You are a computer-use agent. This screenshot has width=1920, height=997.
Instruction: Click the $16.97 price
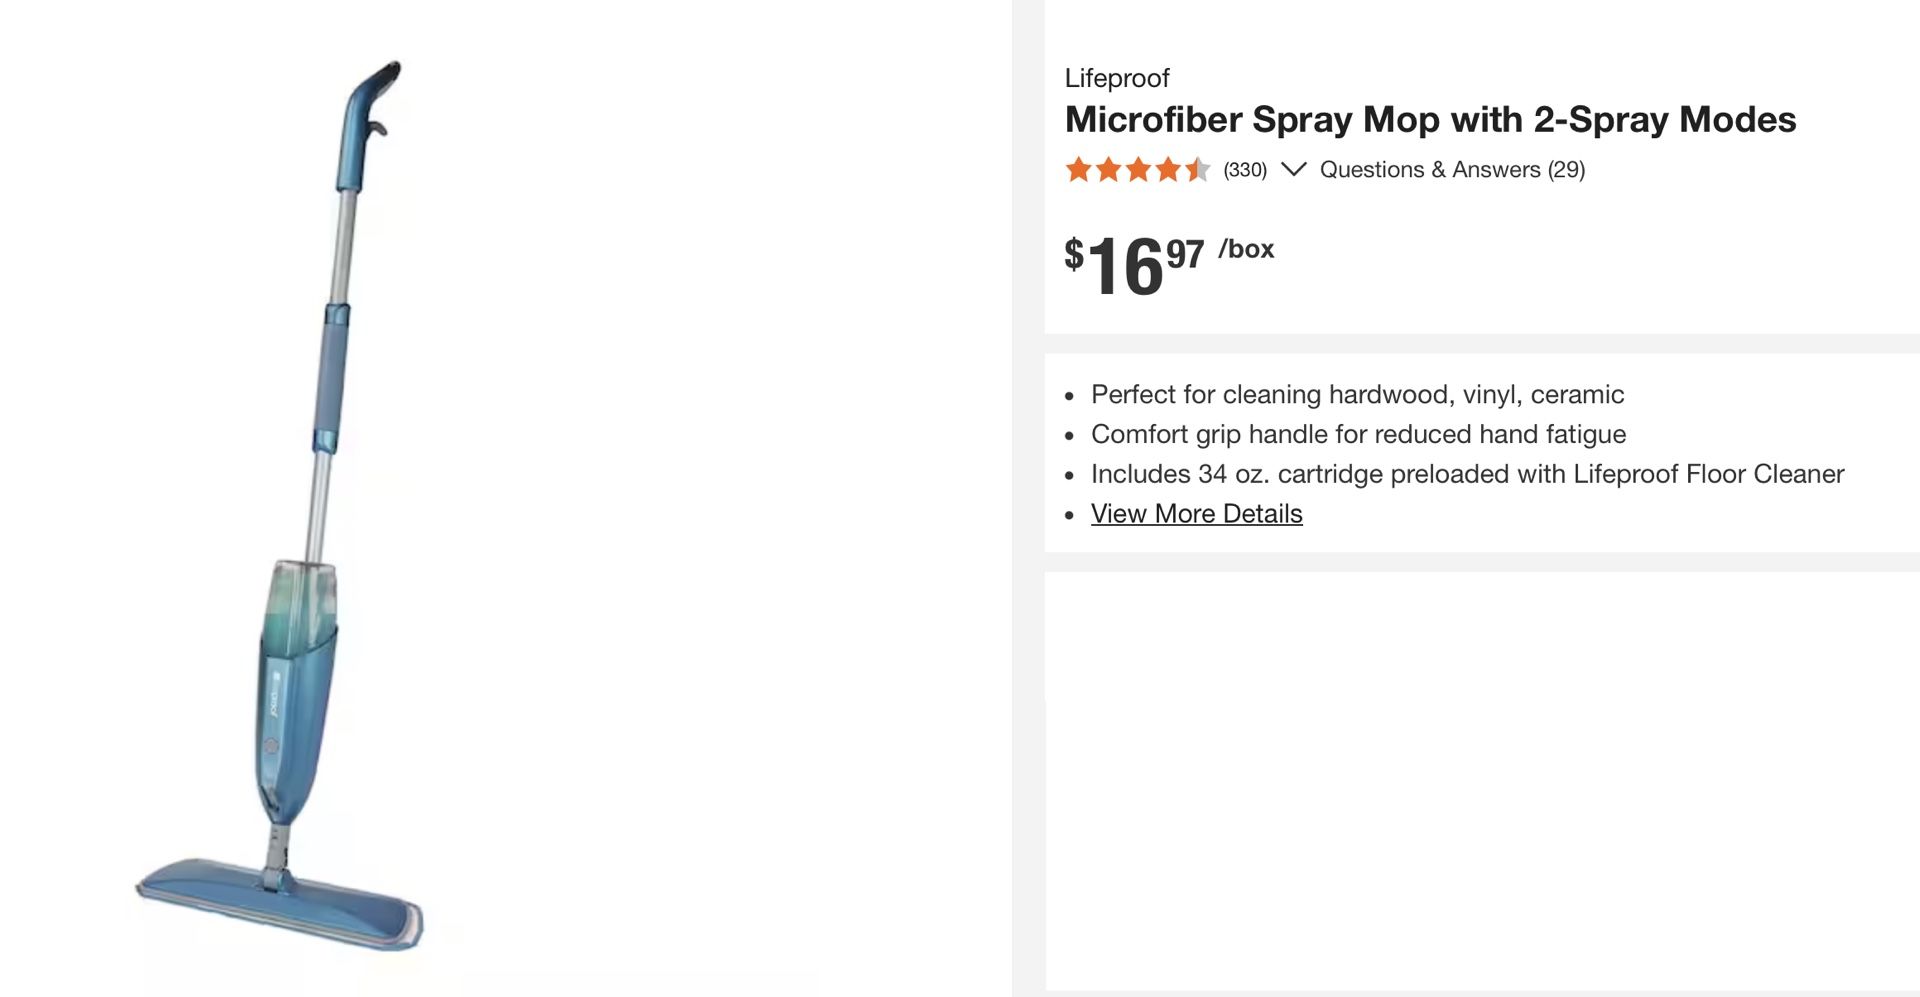coord(1133,265)
